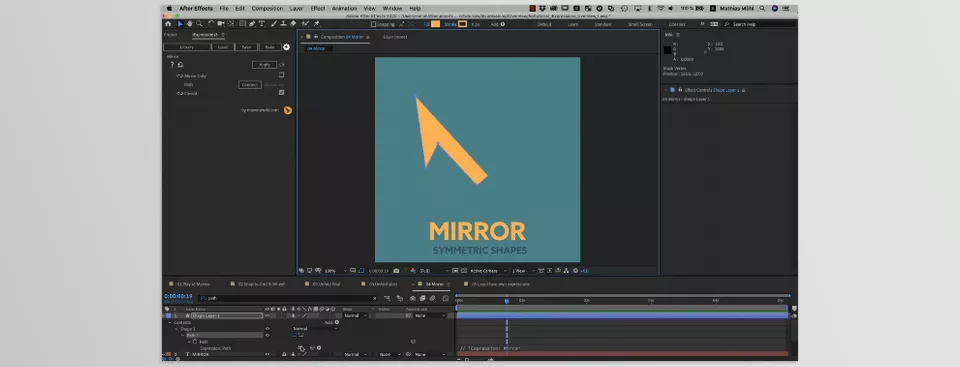Select the Pan Behind anchor point tool
The image size is (960, 367).
coord(230,24)
